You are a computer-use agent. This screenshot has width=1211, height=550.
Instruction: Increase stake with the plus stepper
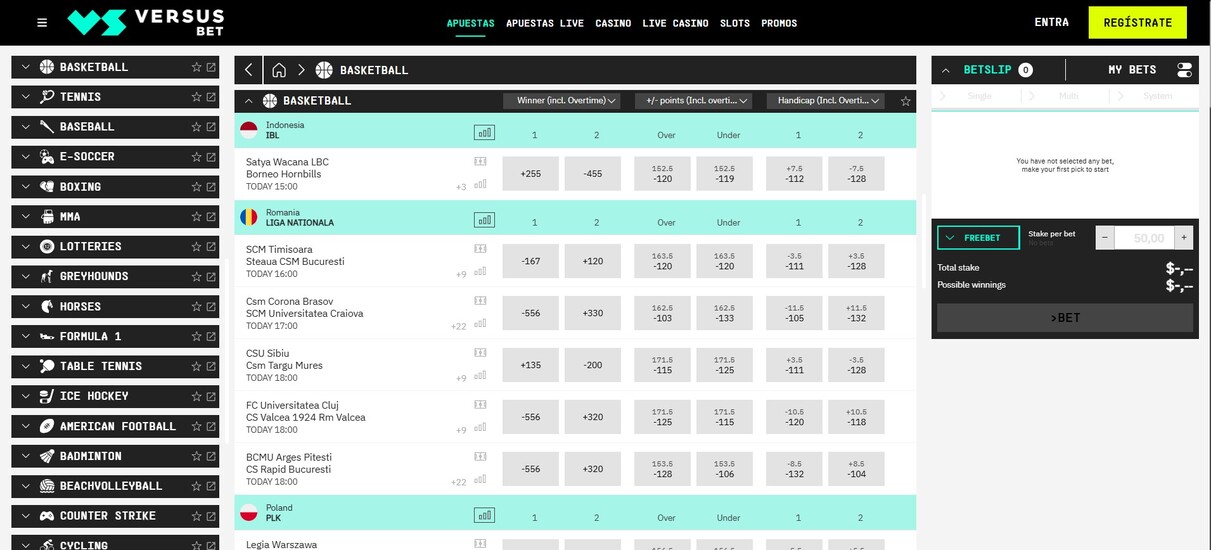pos(1184,238)
